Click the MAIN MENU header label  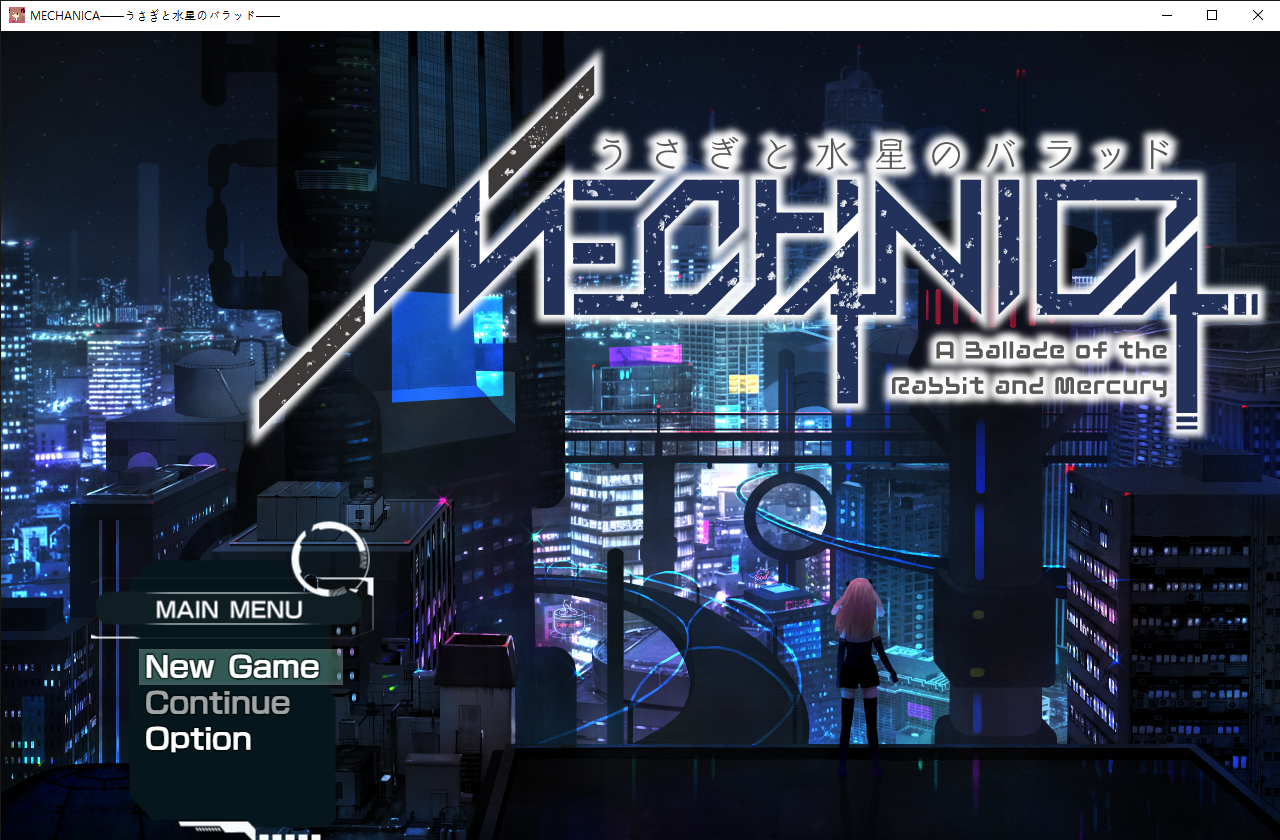point(229,610)
